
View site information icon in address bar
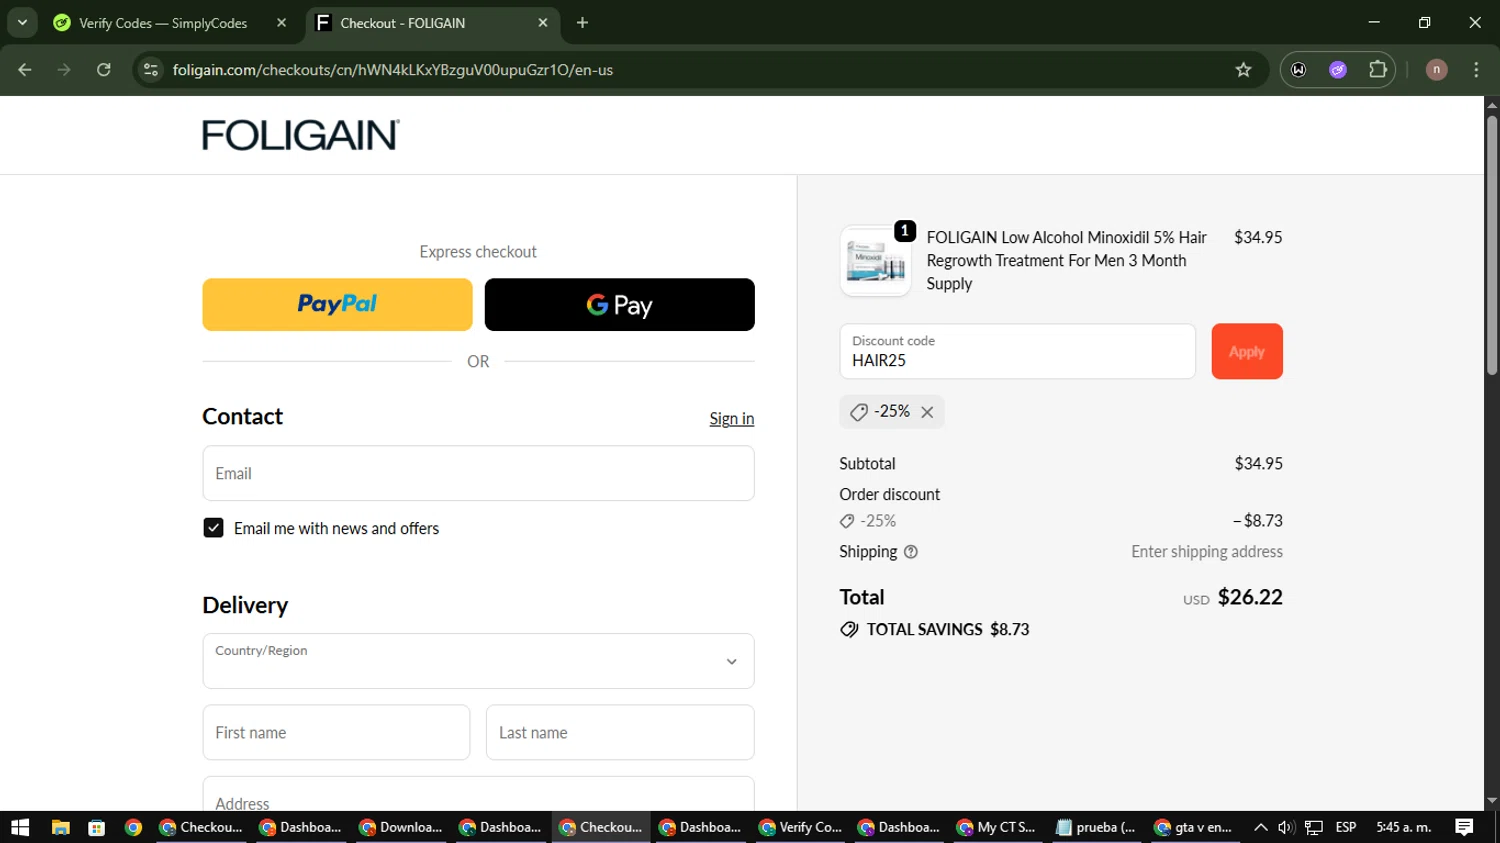coord(151,70)
